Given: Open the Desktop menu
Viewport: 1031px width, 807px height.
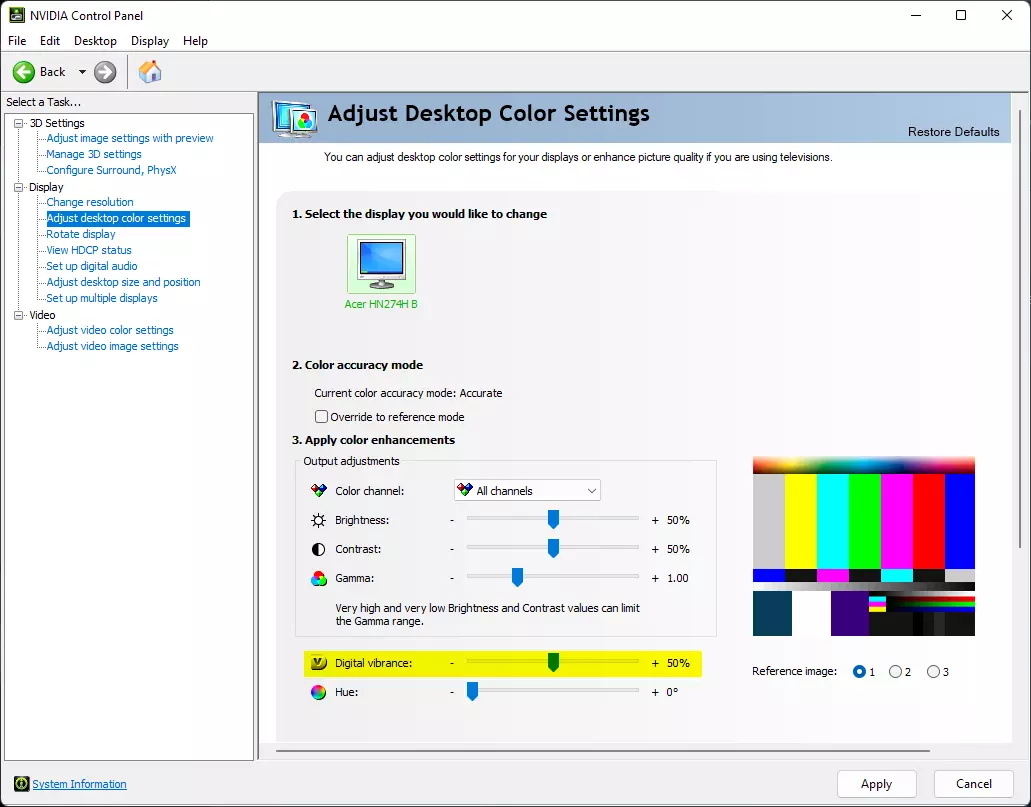Looking at the screenshot, I should (x=95, y=41).
